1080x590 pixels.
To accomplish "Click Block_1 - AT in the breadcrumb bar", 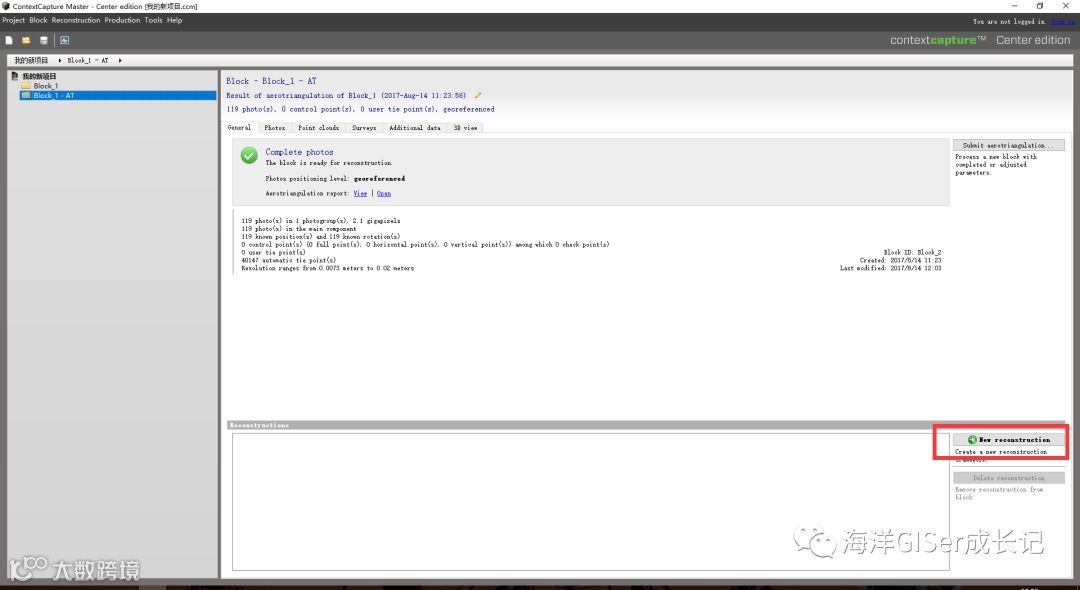I will [87, 61].
